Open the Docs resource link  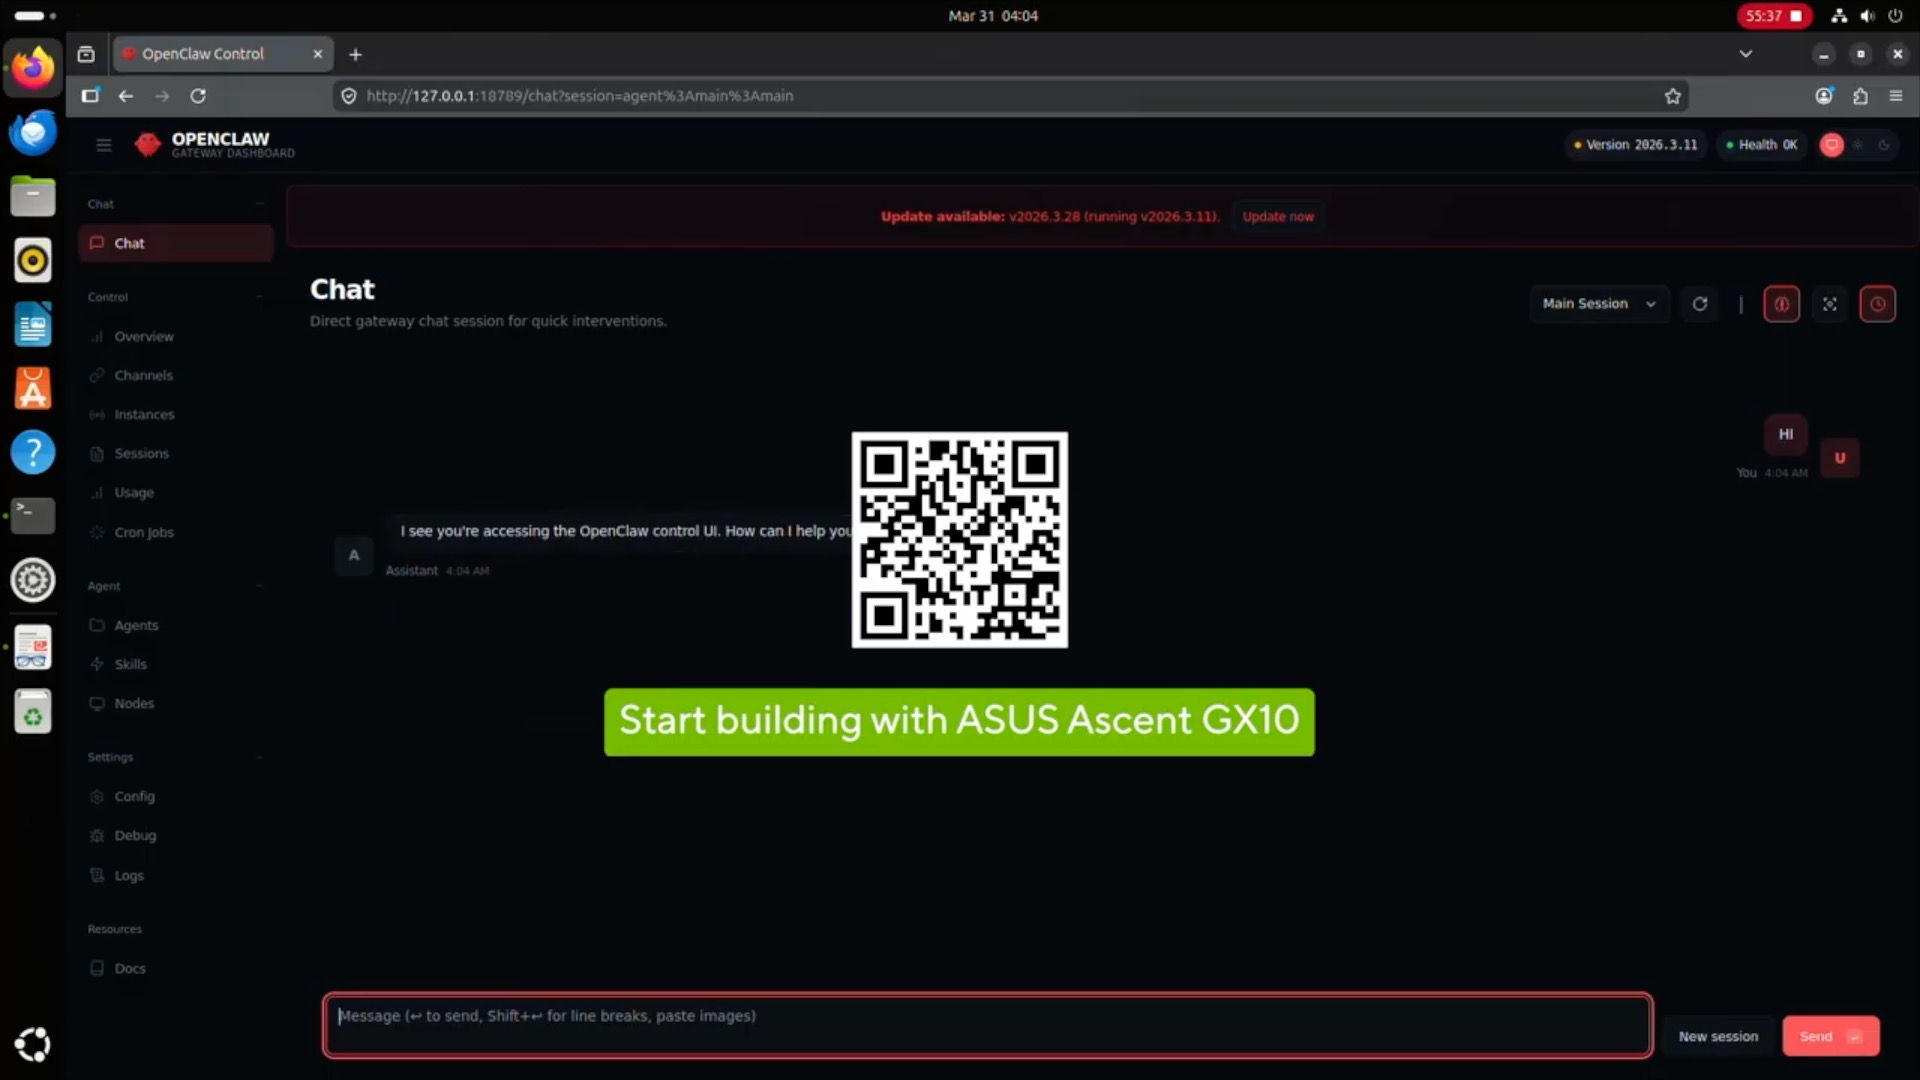click(176, 968)
